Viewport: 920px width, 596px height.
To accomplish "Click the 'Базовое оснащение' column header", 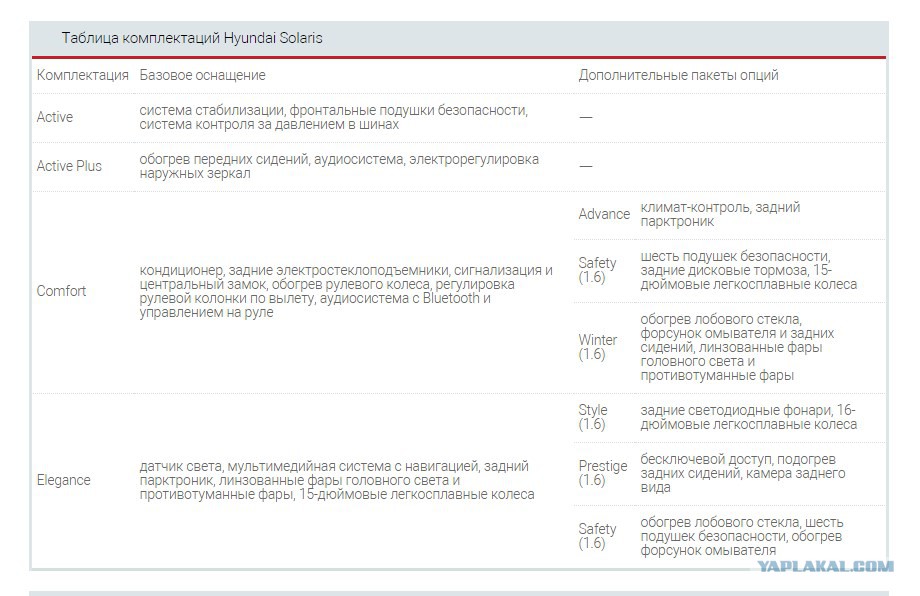I will pos(202,75).
